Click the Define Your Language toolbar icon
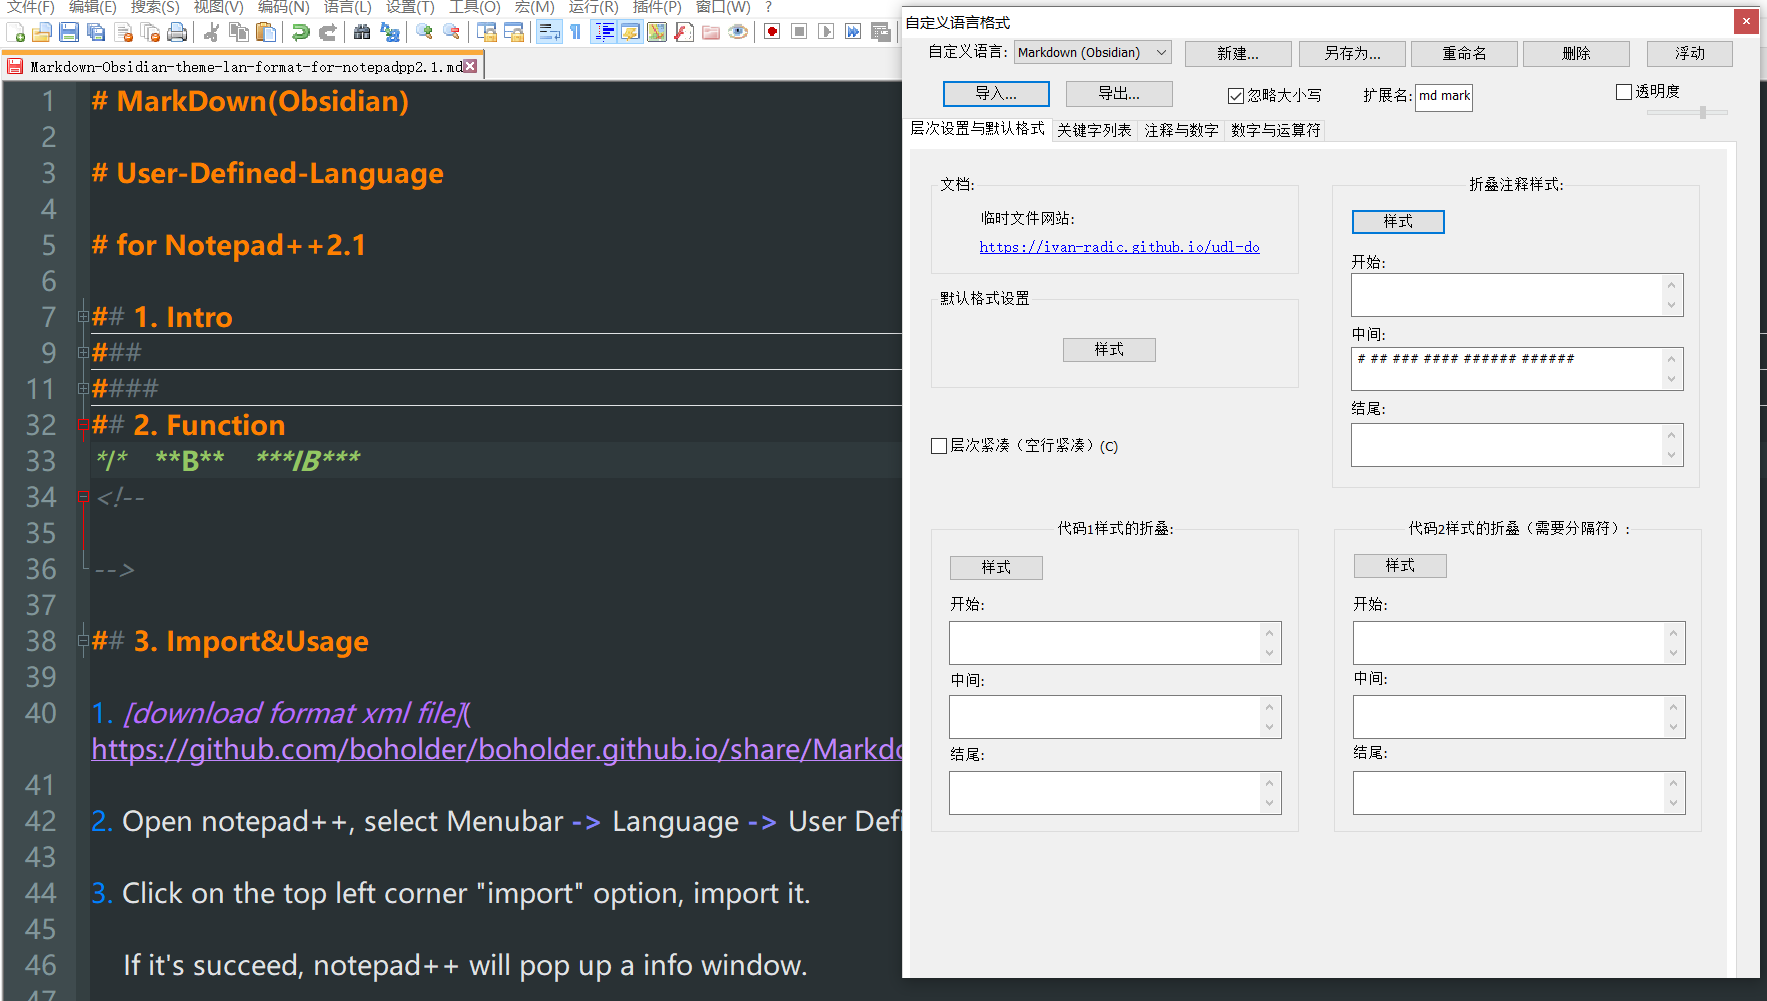 [630, 32]
